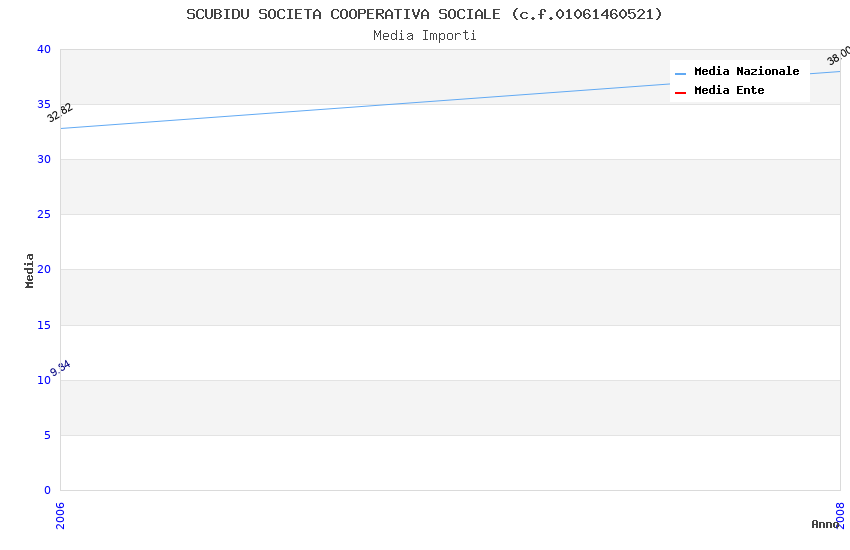Image resolution: width=850 pixels, height=550 pixels.
Task: Click the 38.00 data label
Action: (839, 55)
